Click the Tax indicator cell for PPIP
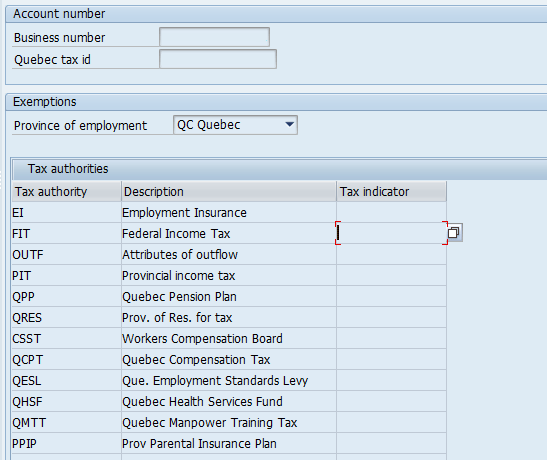The height and width of the screenshot is (460, 547). click(x=391, y=443)
